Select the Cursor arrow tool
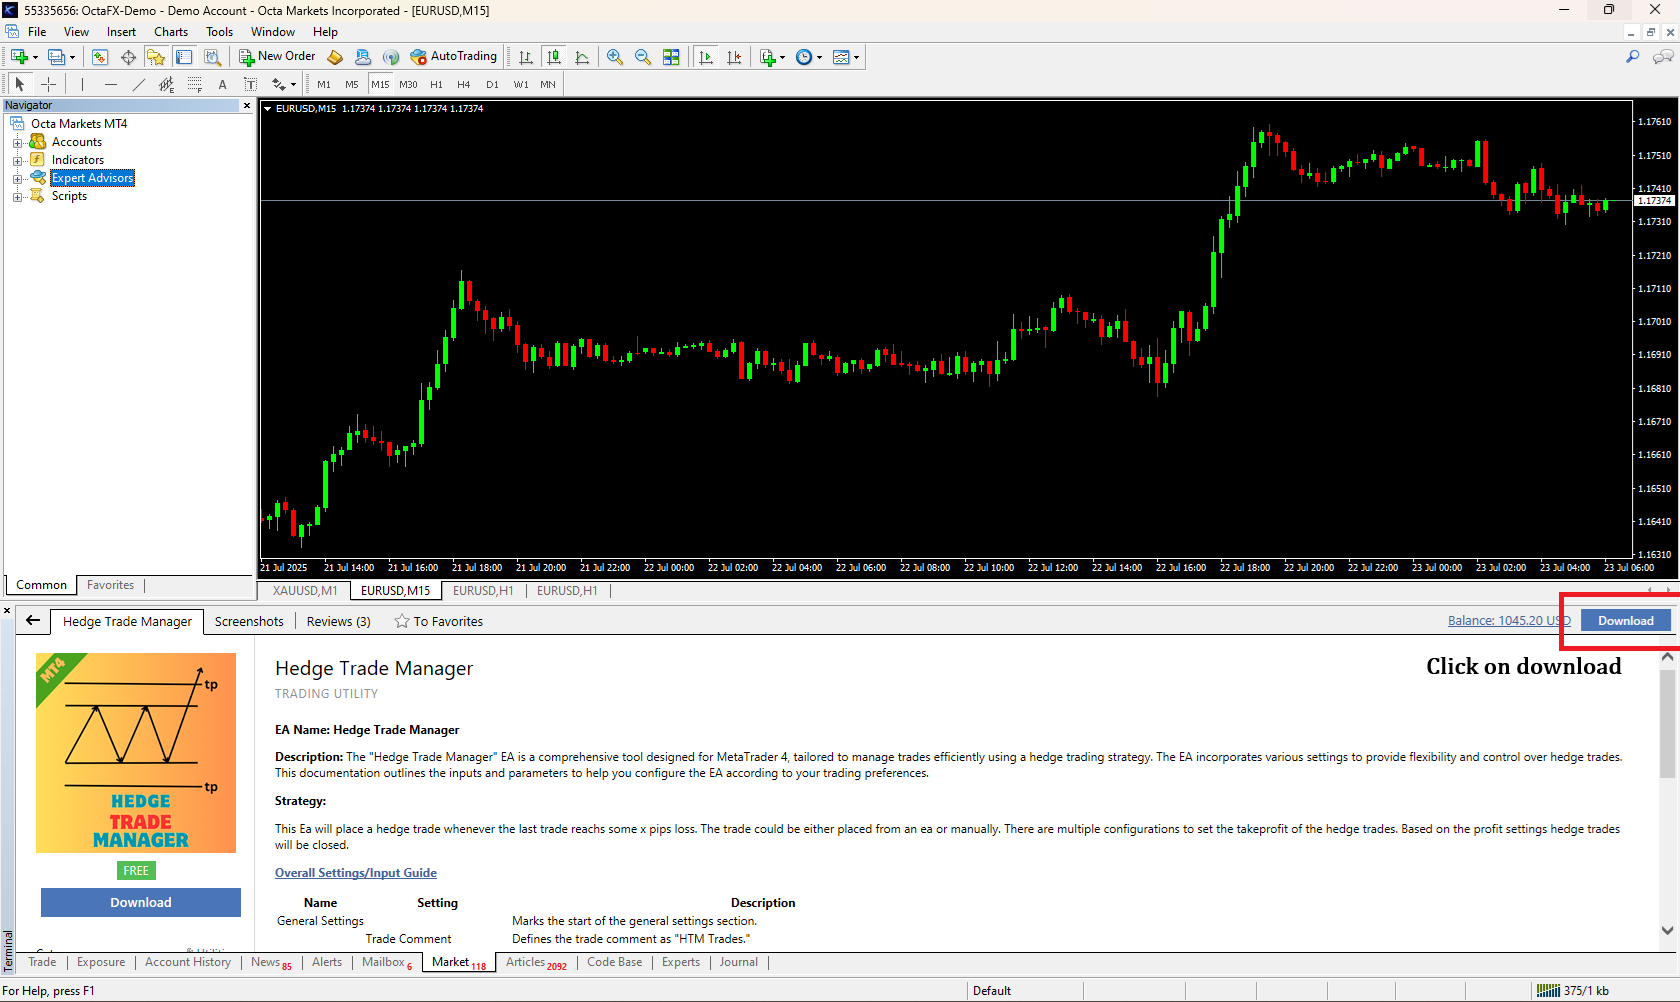 tap(20, 85)
